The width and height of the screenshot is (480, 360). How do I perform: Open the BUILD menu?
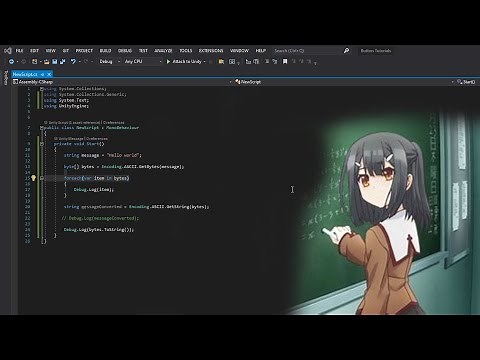105,51
